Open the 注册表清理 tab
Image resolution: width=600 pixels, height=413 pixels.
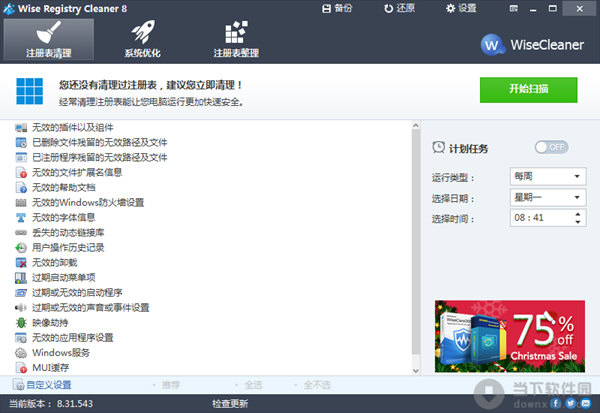49,39
